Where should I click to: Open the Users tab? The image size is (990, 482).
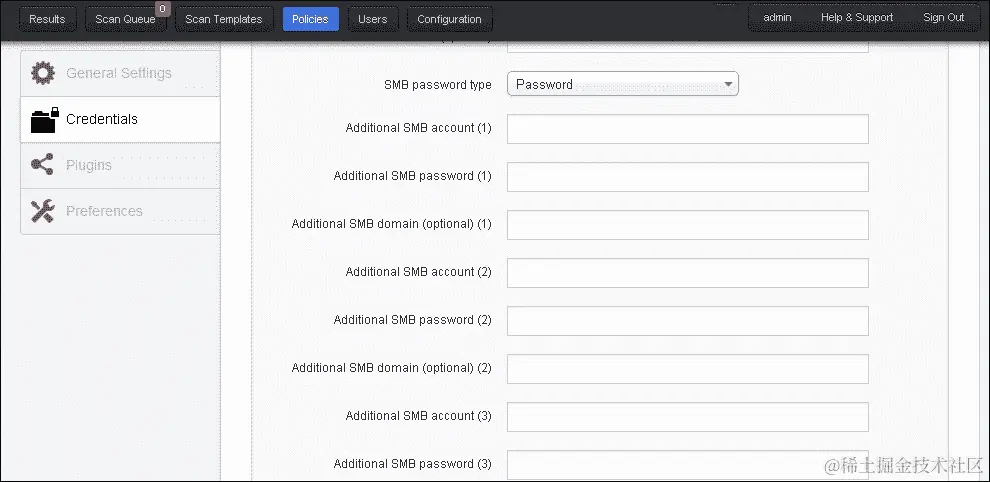(x=373, y=19)
